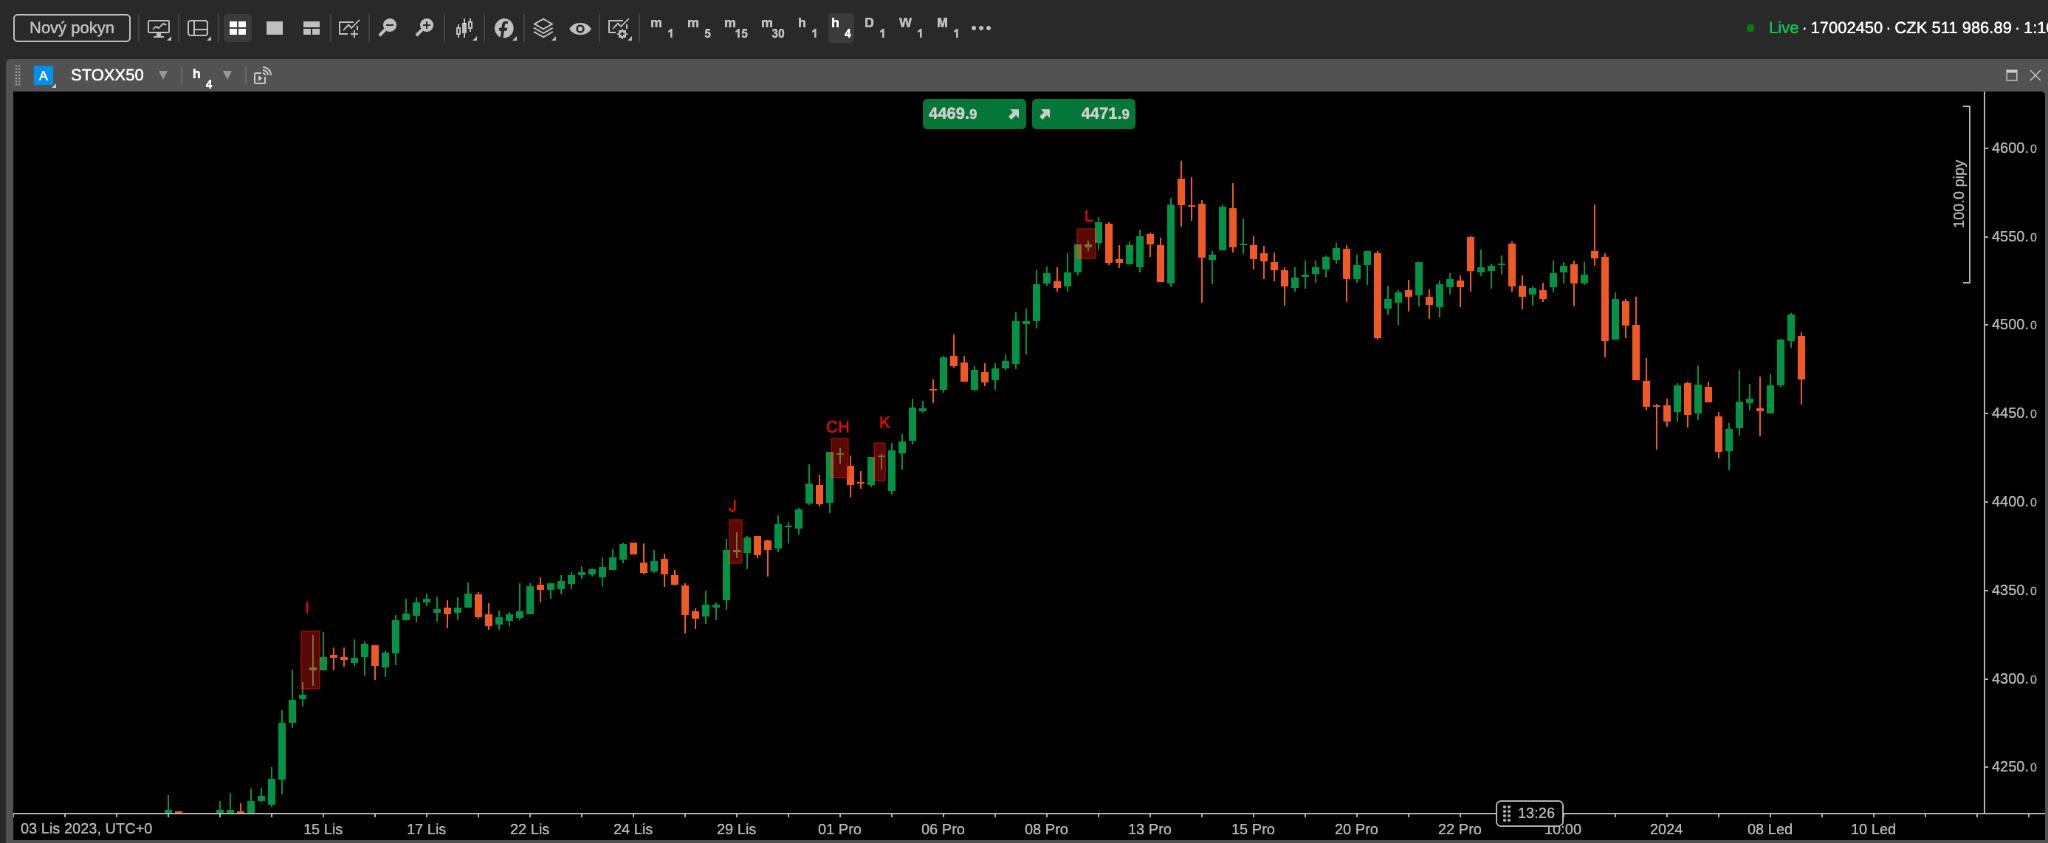Switch to the h1 timeframe
This screenshot has height=843, width=2048.
coord(807,28)
